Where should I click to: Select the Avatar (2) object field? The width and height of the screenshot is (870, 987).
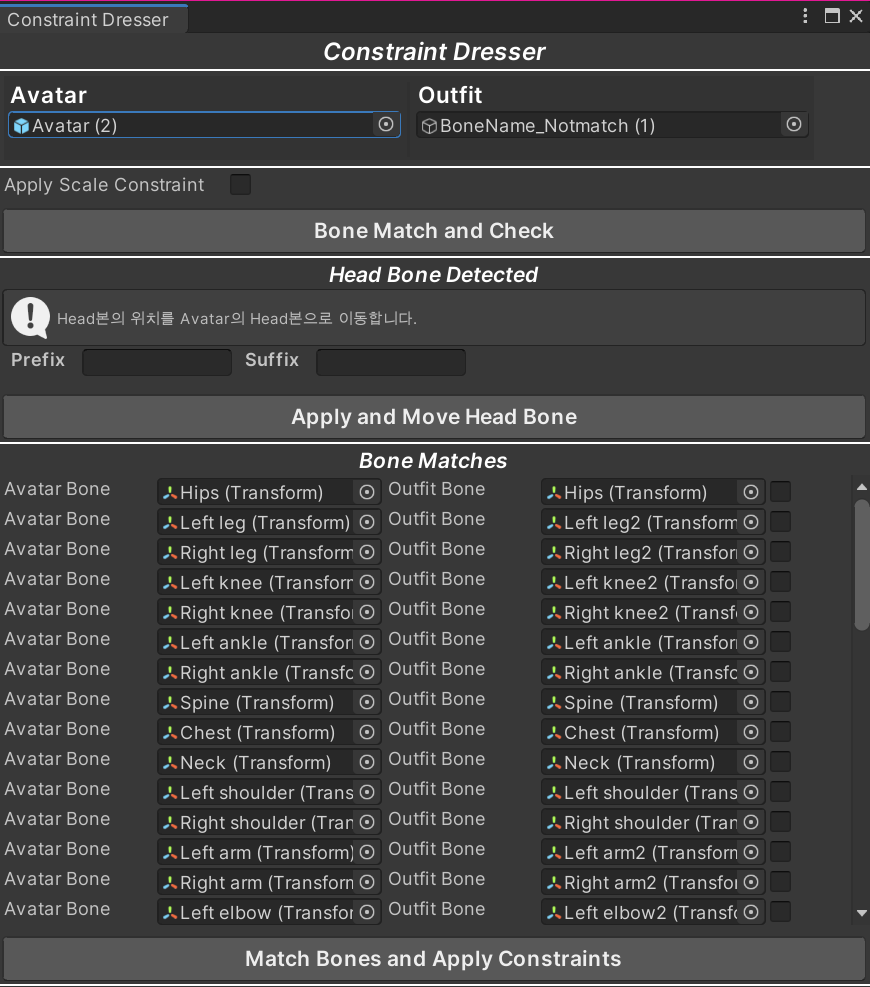click(205, 125)
